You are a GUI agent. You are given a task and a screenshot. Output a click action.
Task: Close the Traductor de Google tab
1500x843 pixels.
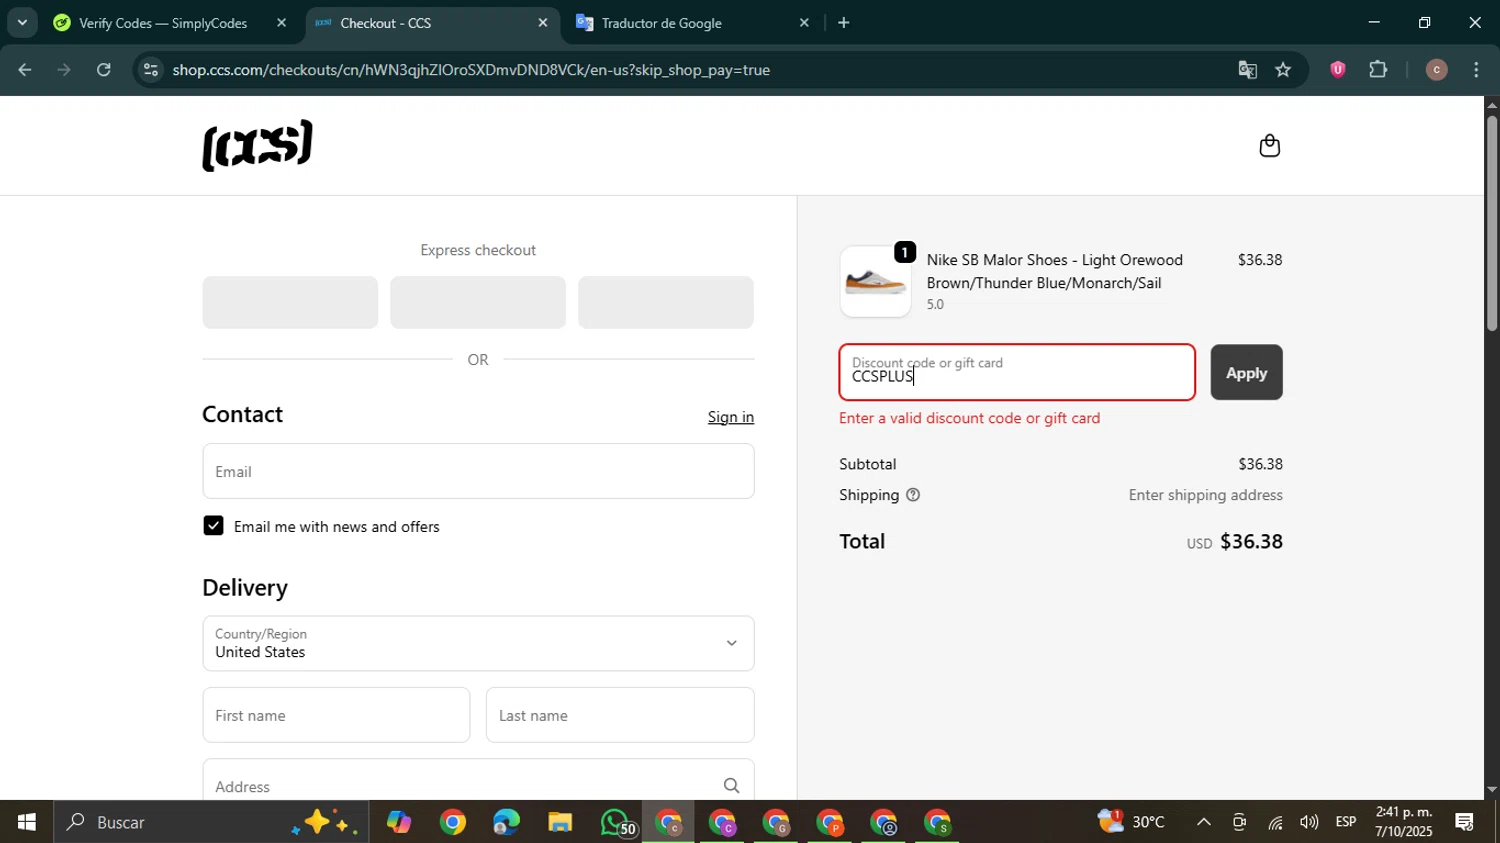[804, 23]
